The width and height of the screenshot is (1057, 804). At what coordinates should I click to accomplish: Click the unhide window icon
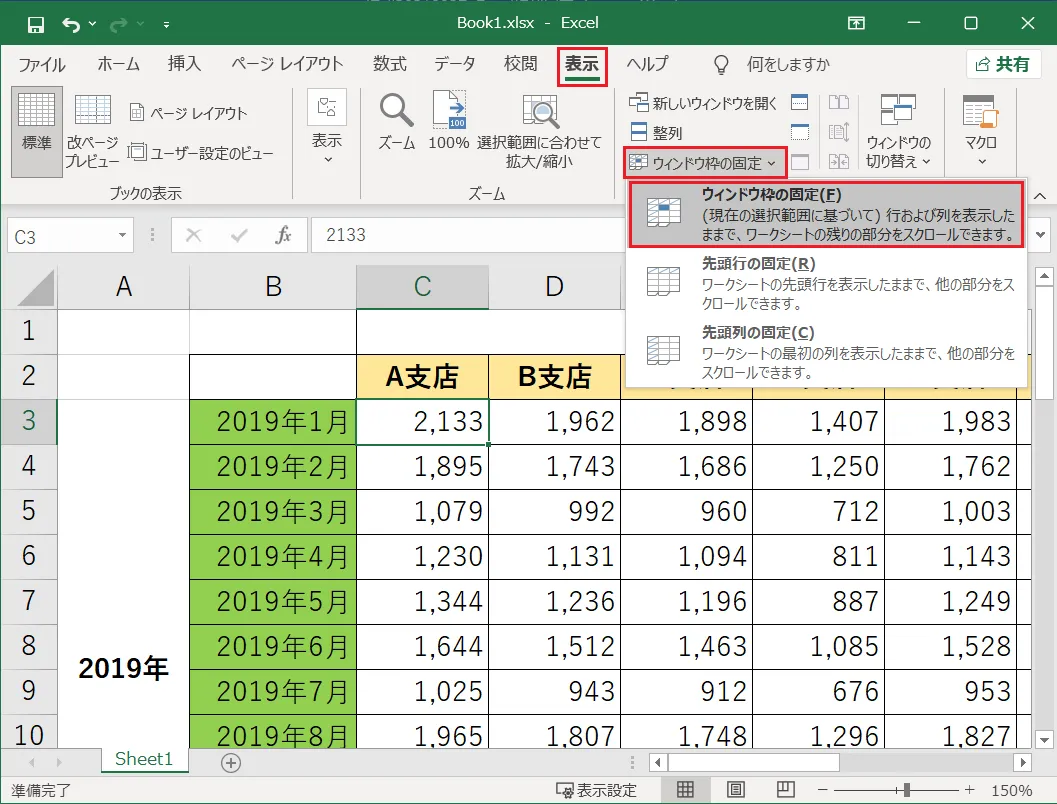pyautogui.click(x=799, y=162)
